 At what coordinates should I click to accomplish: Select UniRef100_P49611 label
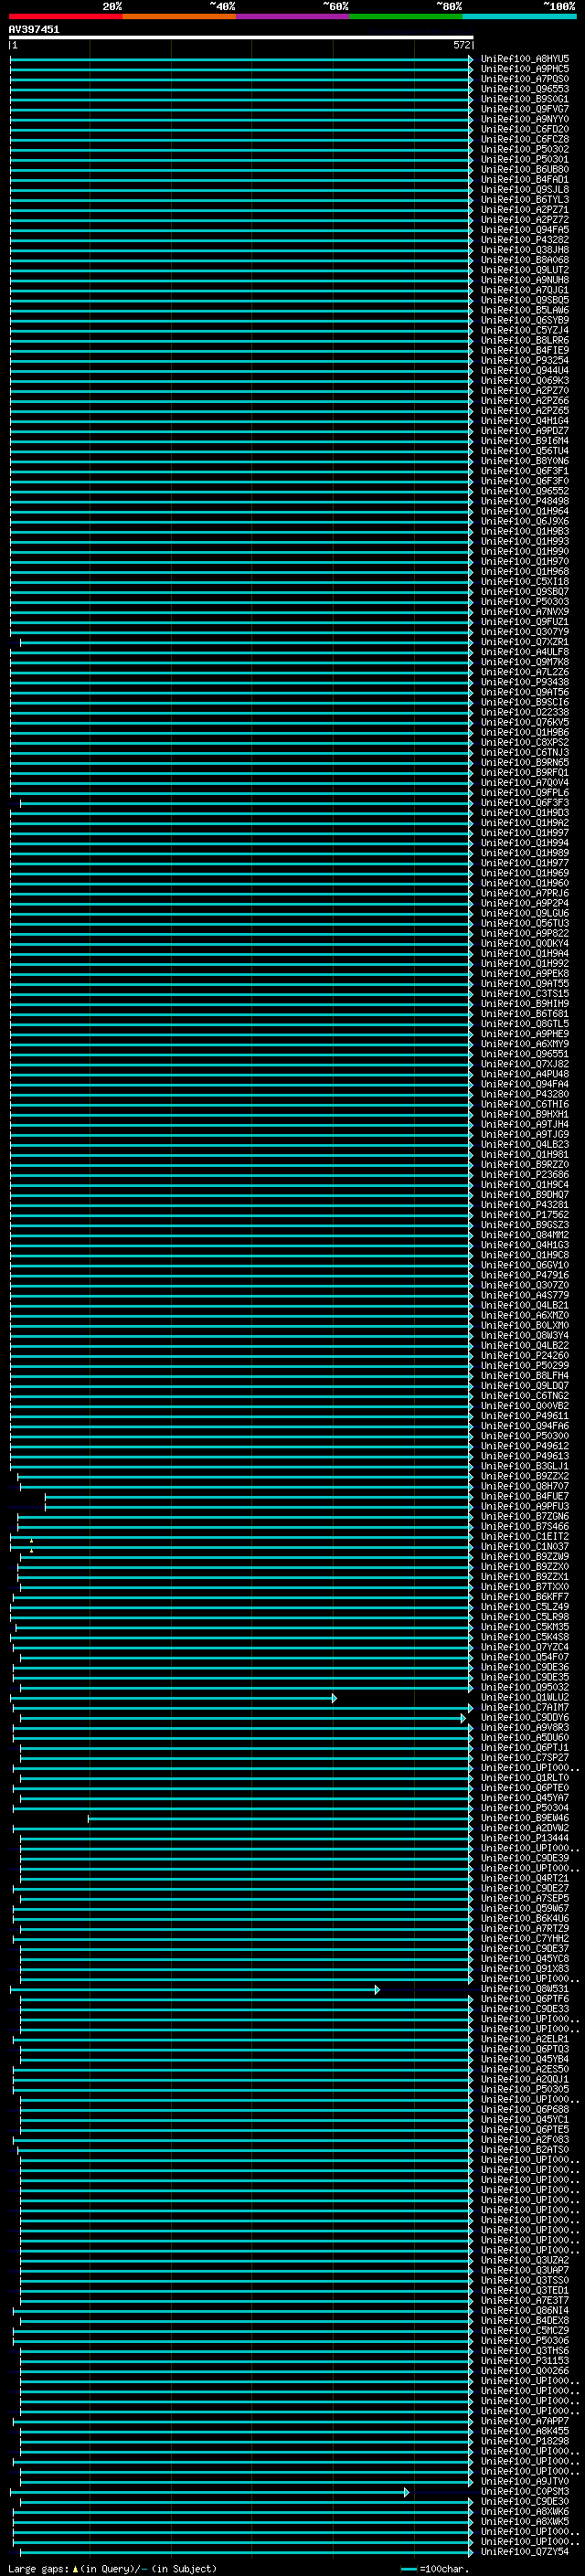(525, 1416)
